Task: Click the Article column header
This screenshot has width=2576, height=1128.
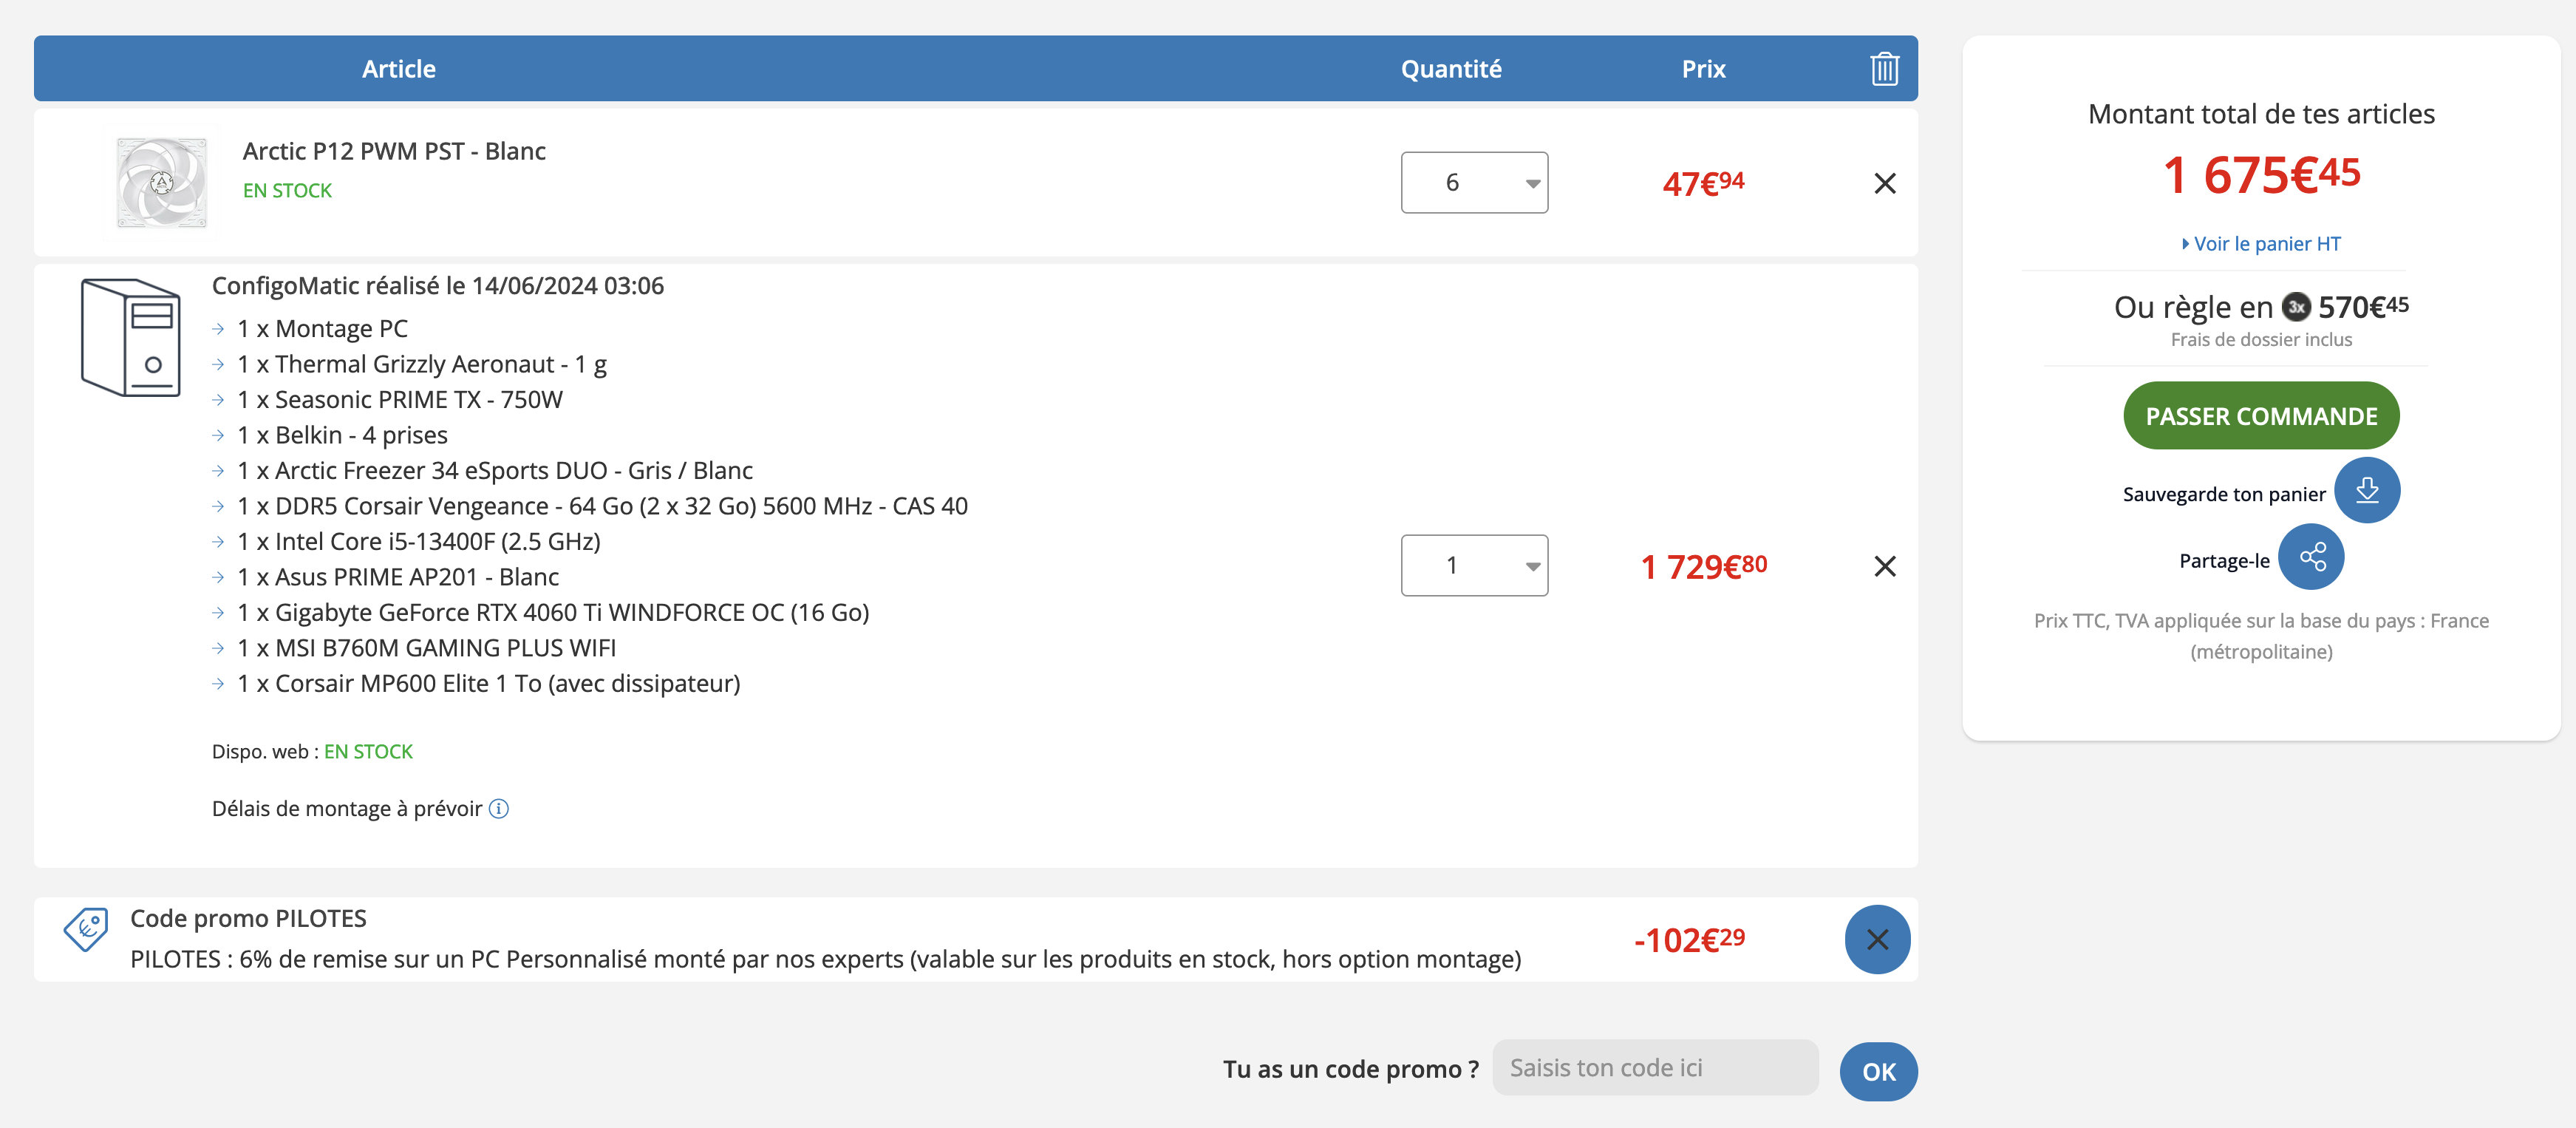Action: 398,69
